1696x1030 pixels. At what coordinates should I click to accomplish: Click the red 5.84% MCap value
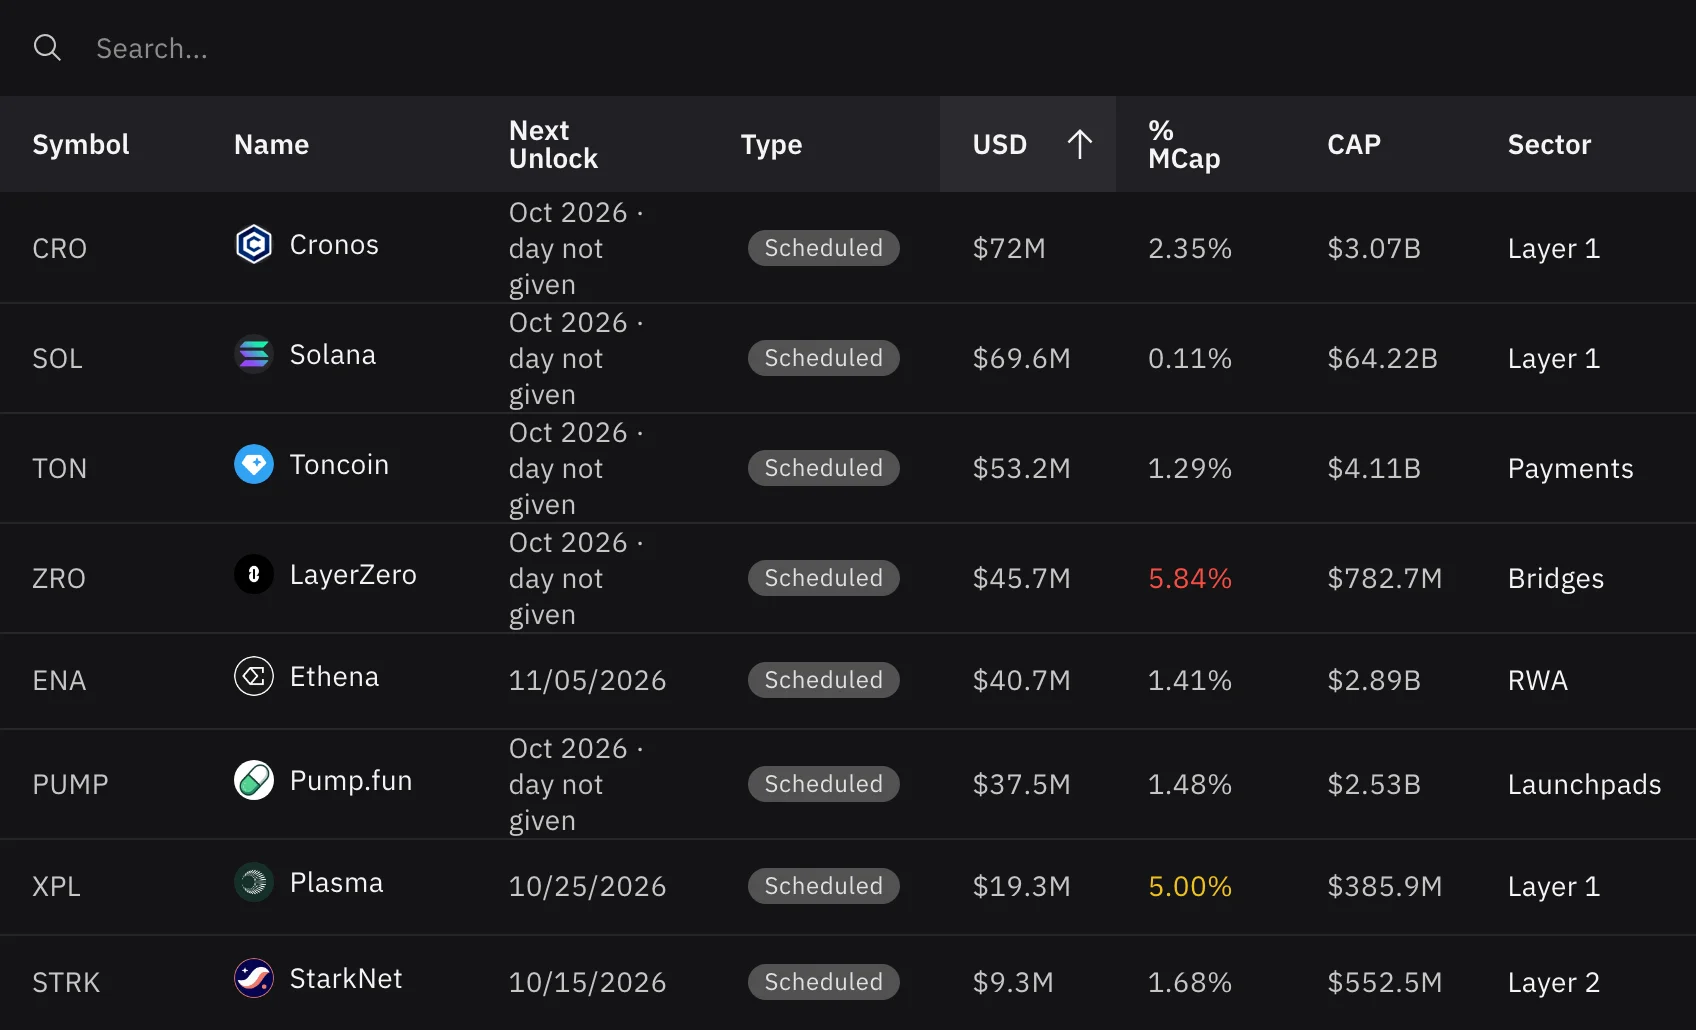point(1190,578)
